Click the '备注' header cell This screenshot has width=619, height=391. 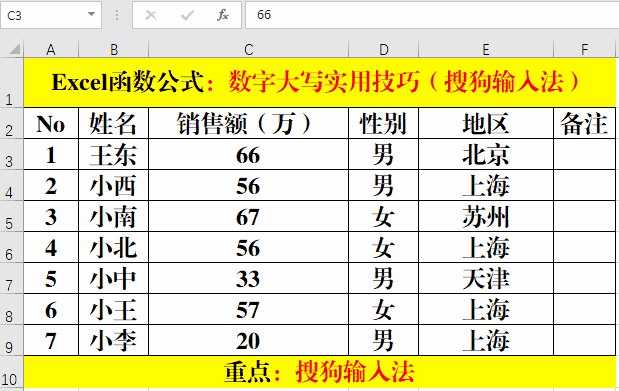click(x=585, y=123)
